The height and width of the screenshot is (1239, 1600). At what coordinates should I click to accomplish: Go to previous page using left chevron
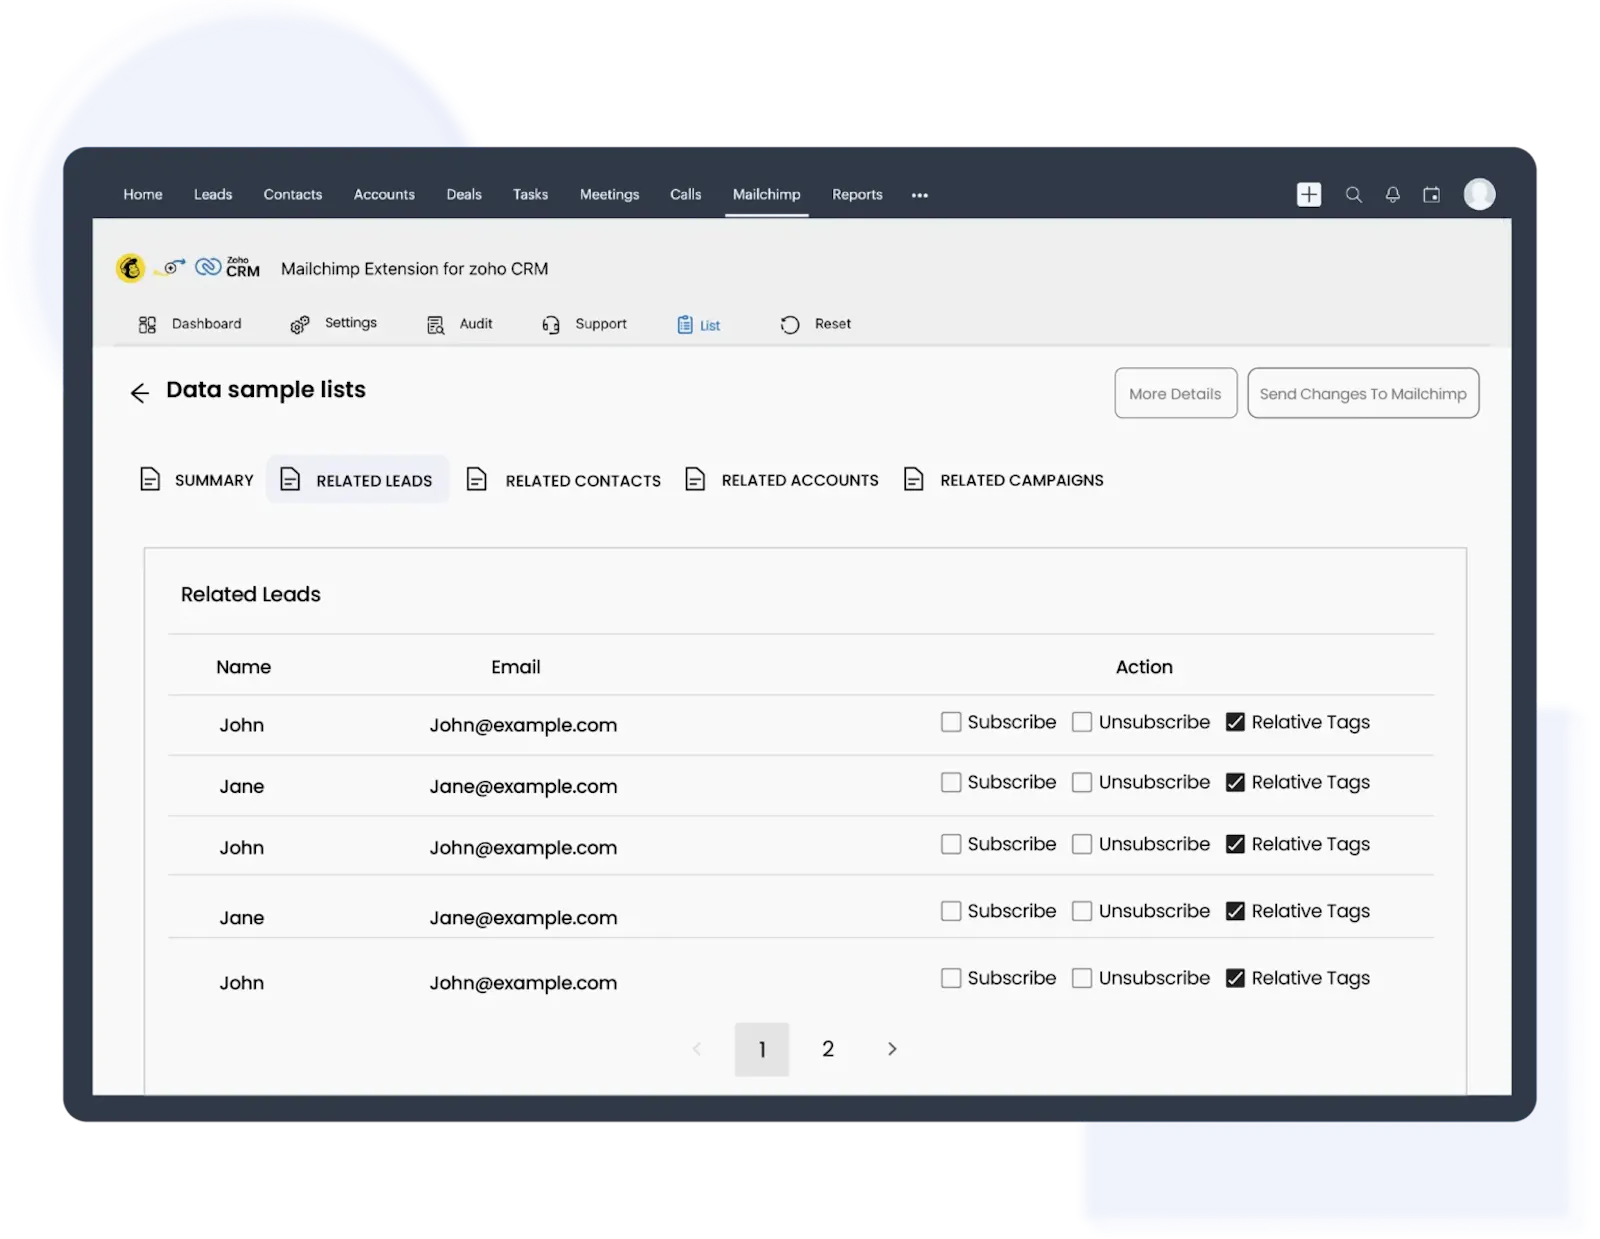[697, 1048]
